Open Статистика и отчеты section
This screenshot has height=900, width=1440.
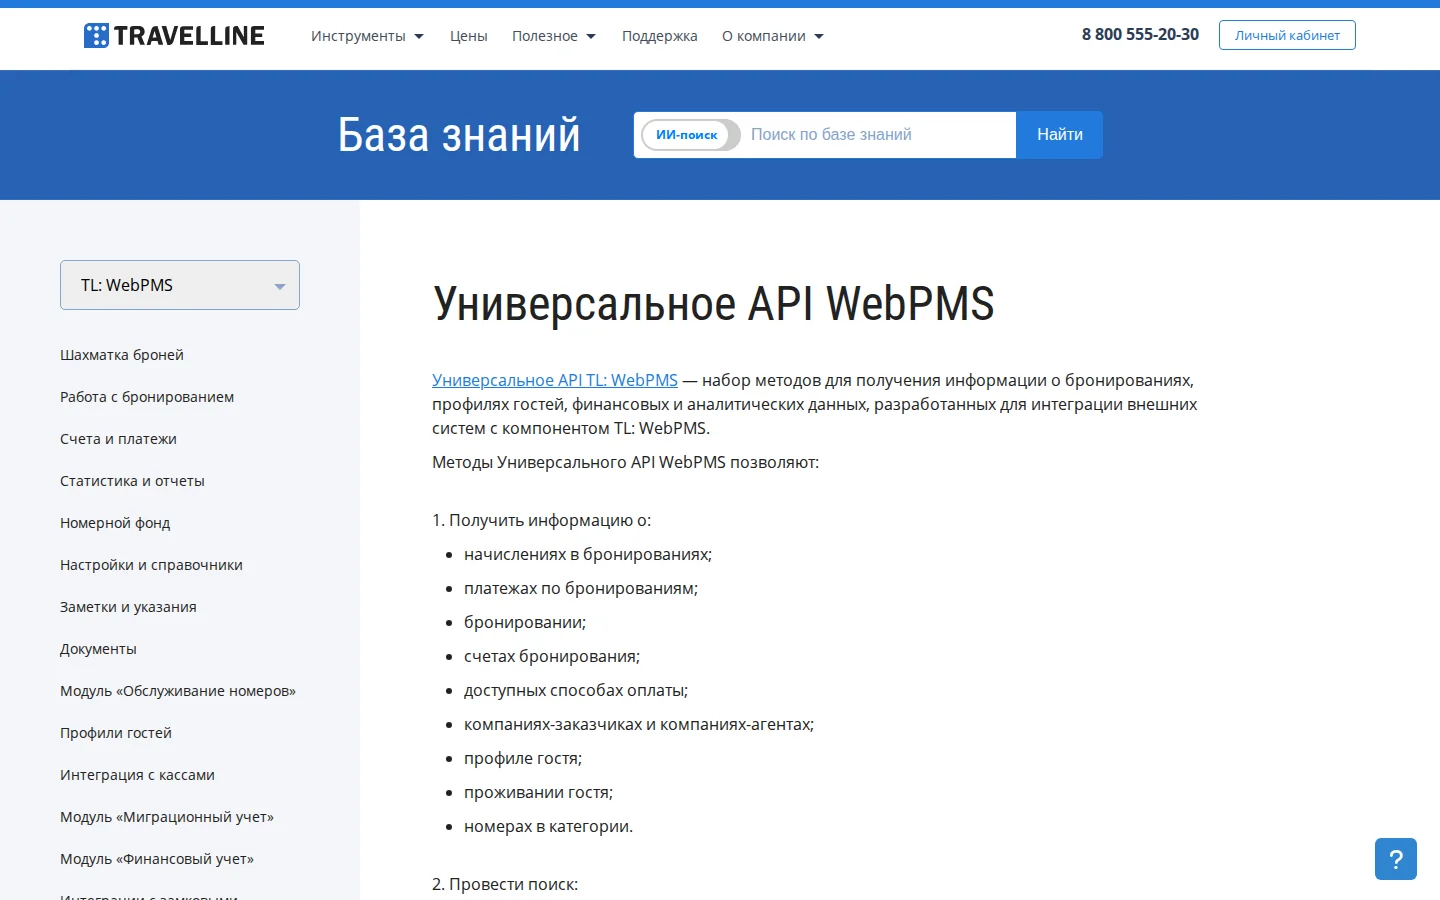pyautogui.click(x=132, y=481)
